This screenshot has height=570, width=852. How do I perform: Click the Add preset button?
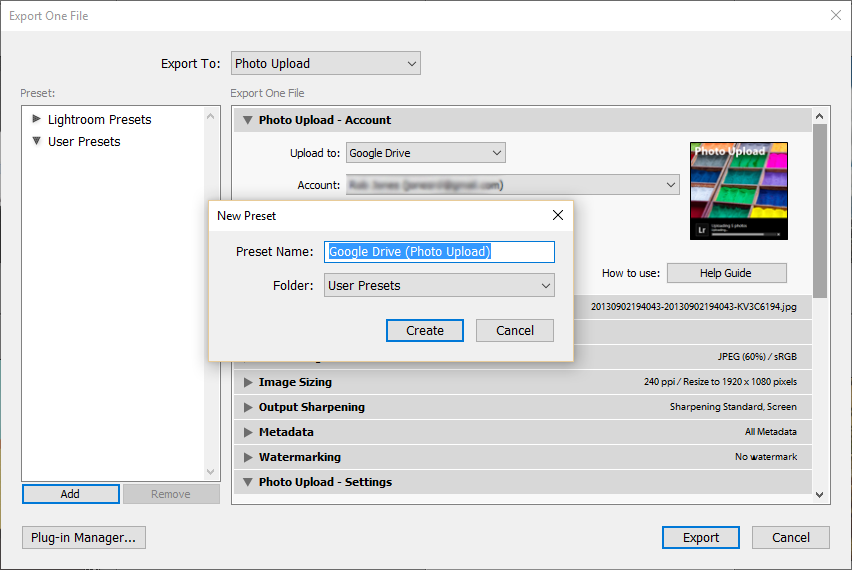70,494
